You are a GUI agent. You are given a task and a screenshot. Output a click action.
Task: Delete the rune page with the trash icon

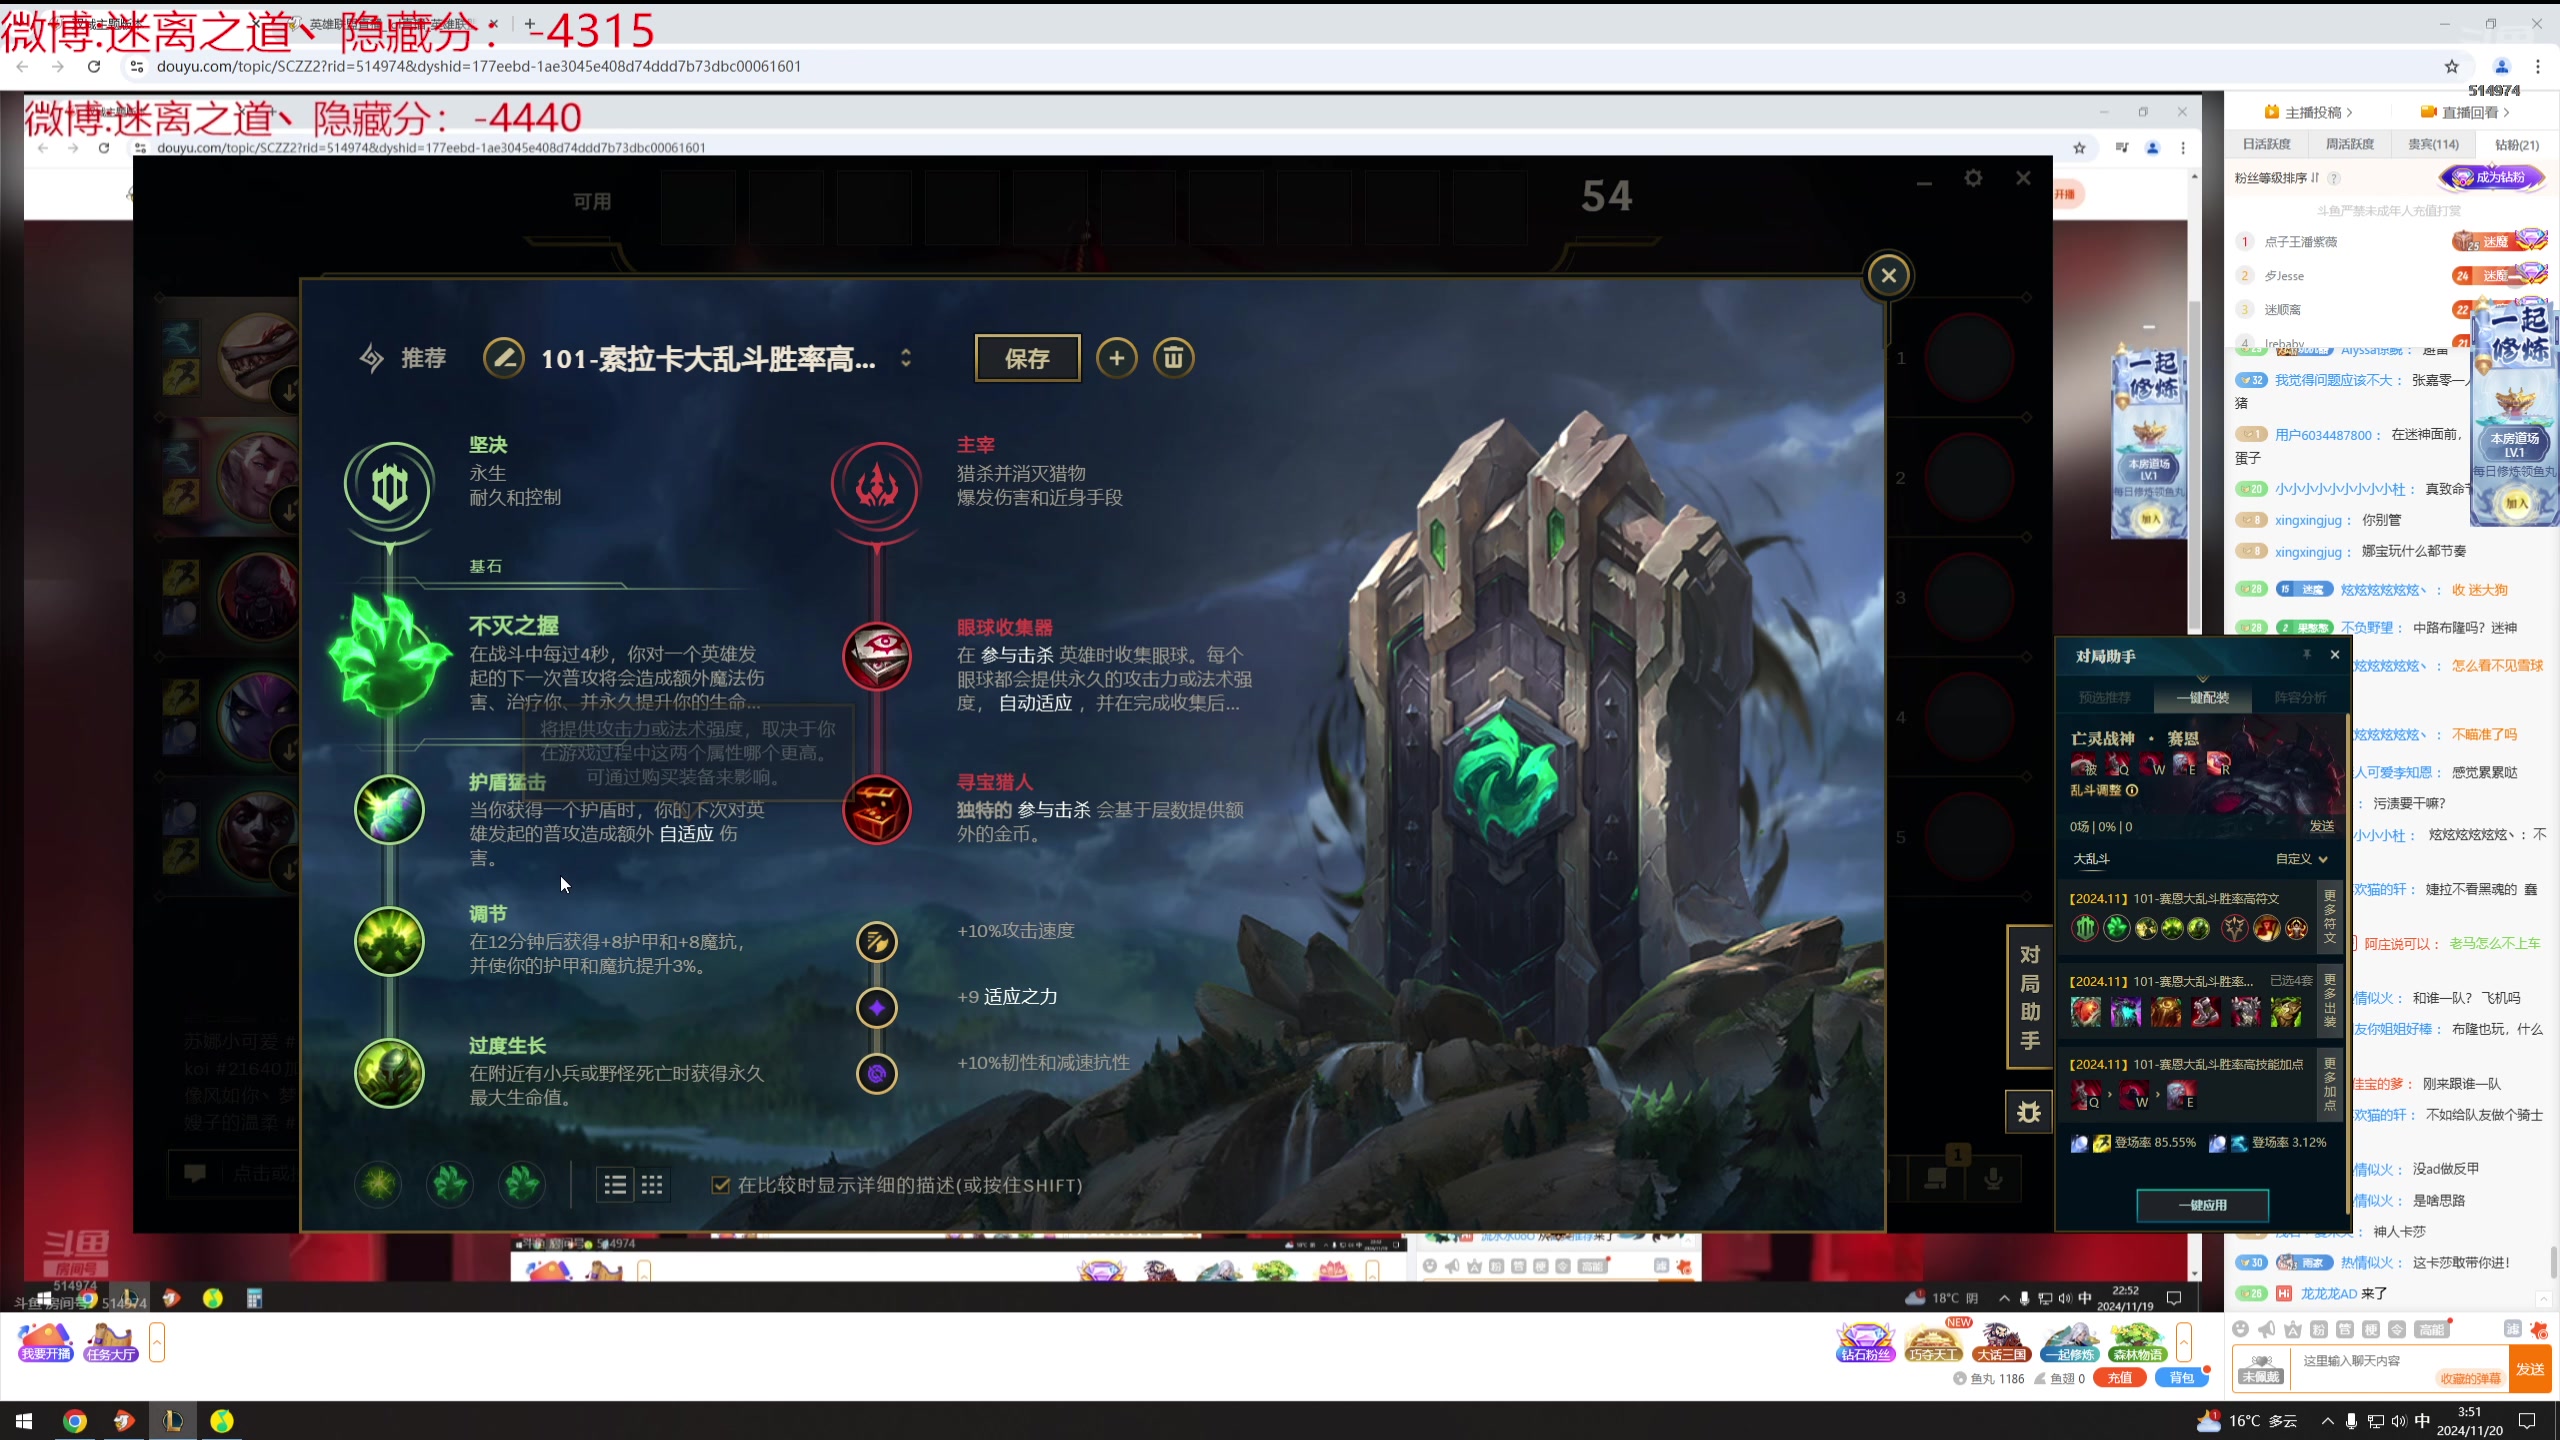click(1174, 358)
